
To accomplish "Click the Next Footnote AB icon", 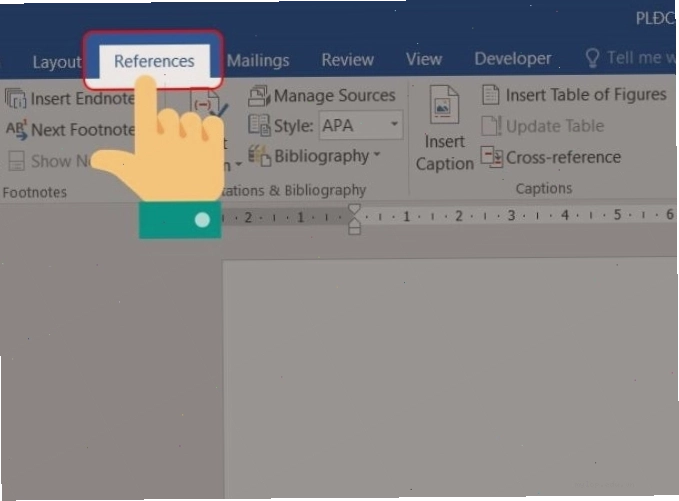I will 16,129.
